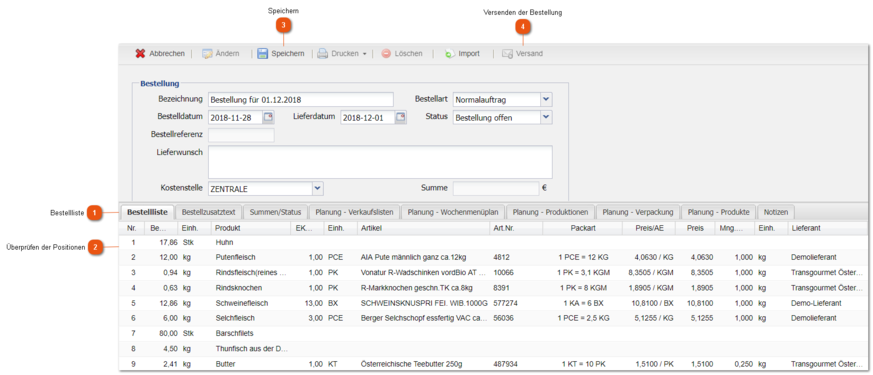Expand the Status dropdown
The image size is (873, 375).
[x=546, y=117]
